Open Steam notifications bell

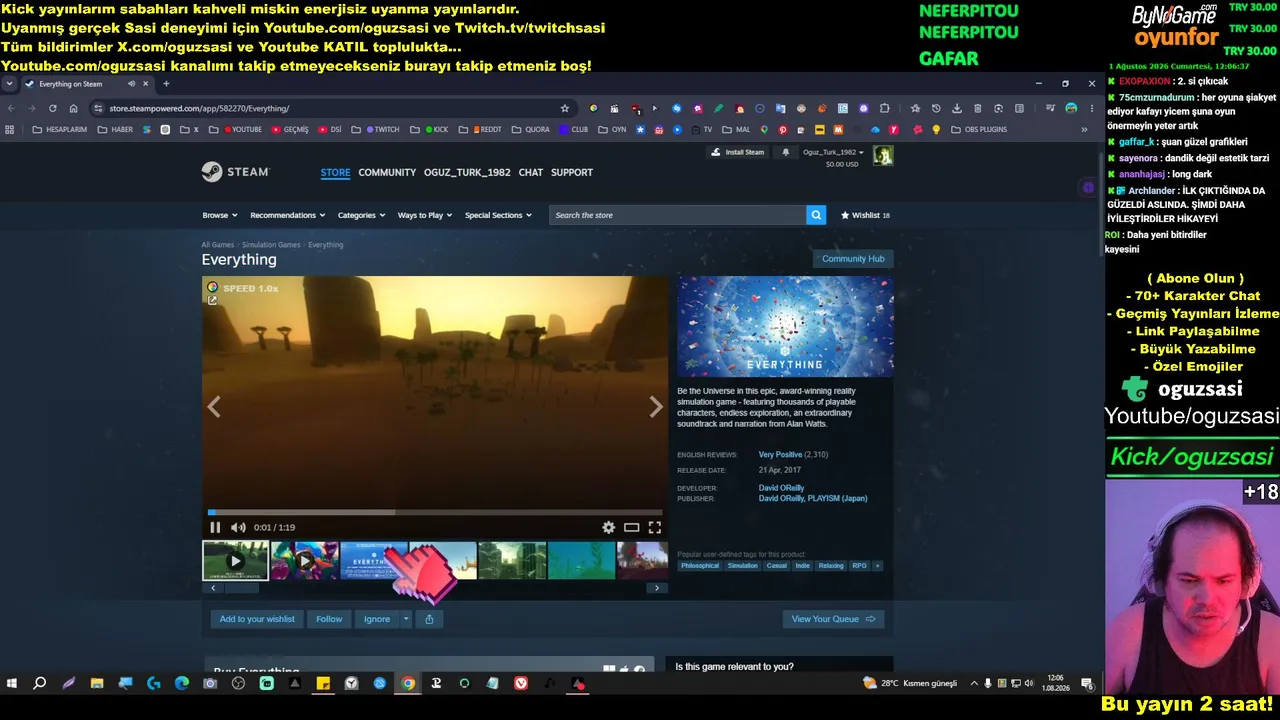785,152
